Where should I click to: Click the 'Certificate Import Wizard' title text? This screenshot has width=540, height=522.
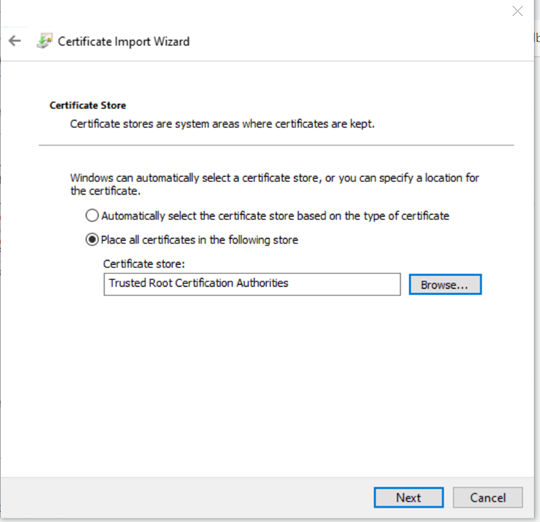coord(124,41)
